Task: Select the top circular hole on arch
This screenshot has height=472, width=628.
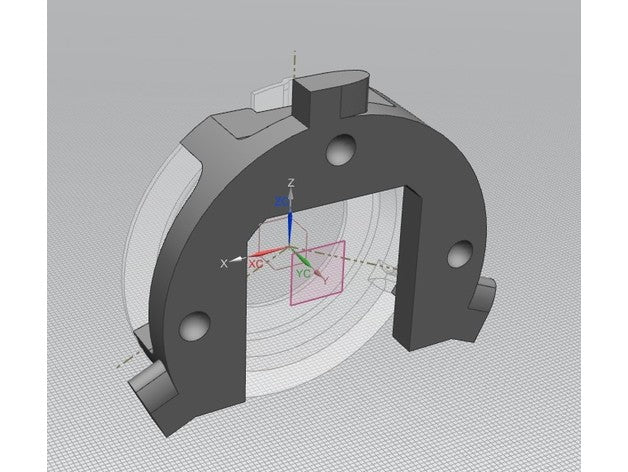Action: [341, 149]
